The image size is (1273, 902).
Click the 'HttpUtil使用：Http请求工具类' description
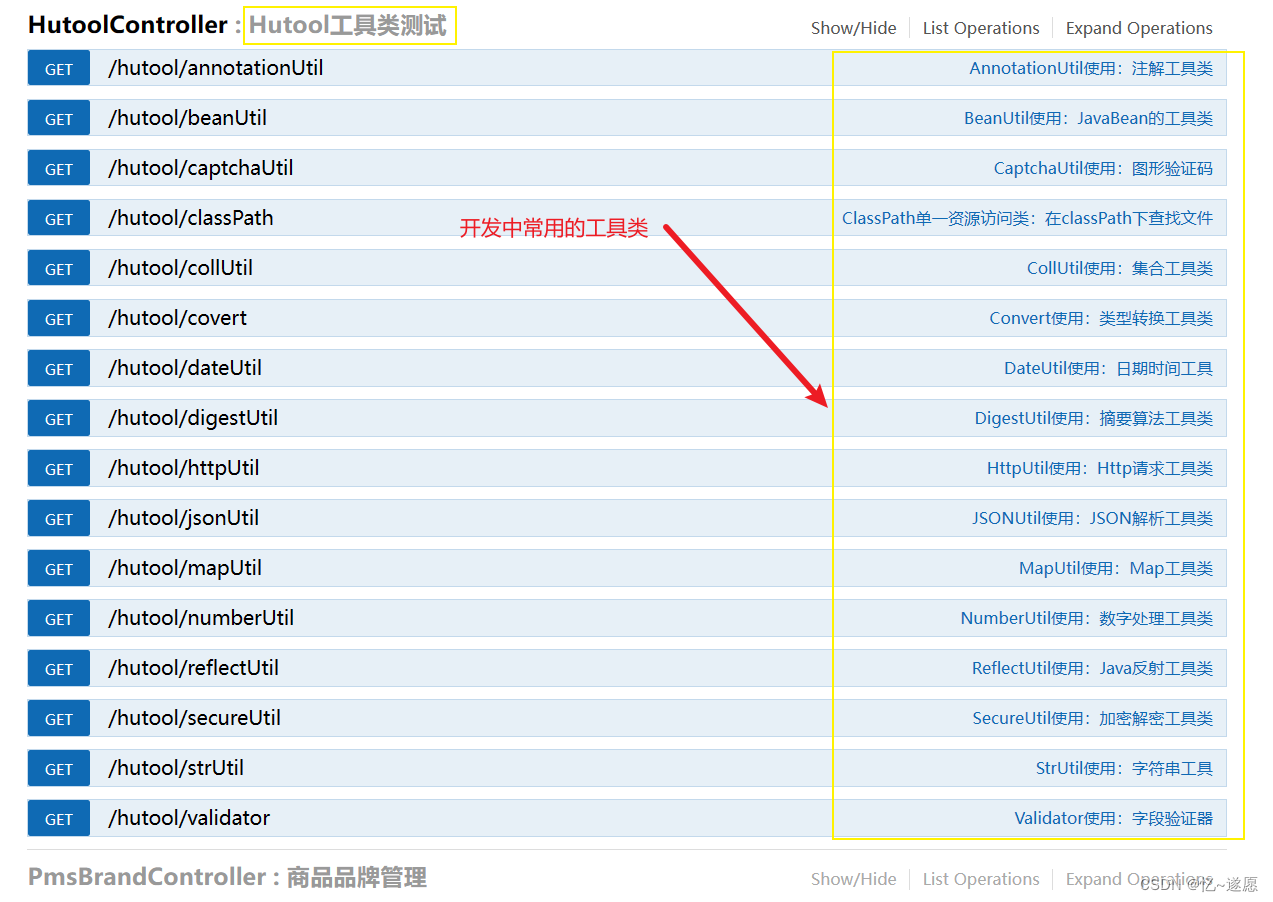tap(1100, 469)
